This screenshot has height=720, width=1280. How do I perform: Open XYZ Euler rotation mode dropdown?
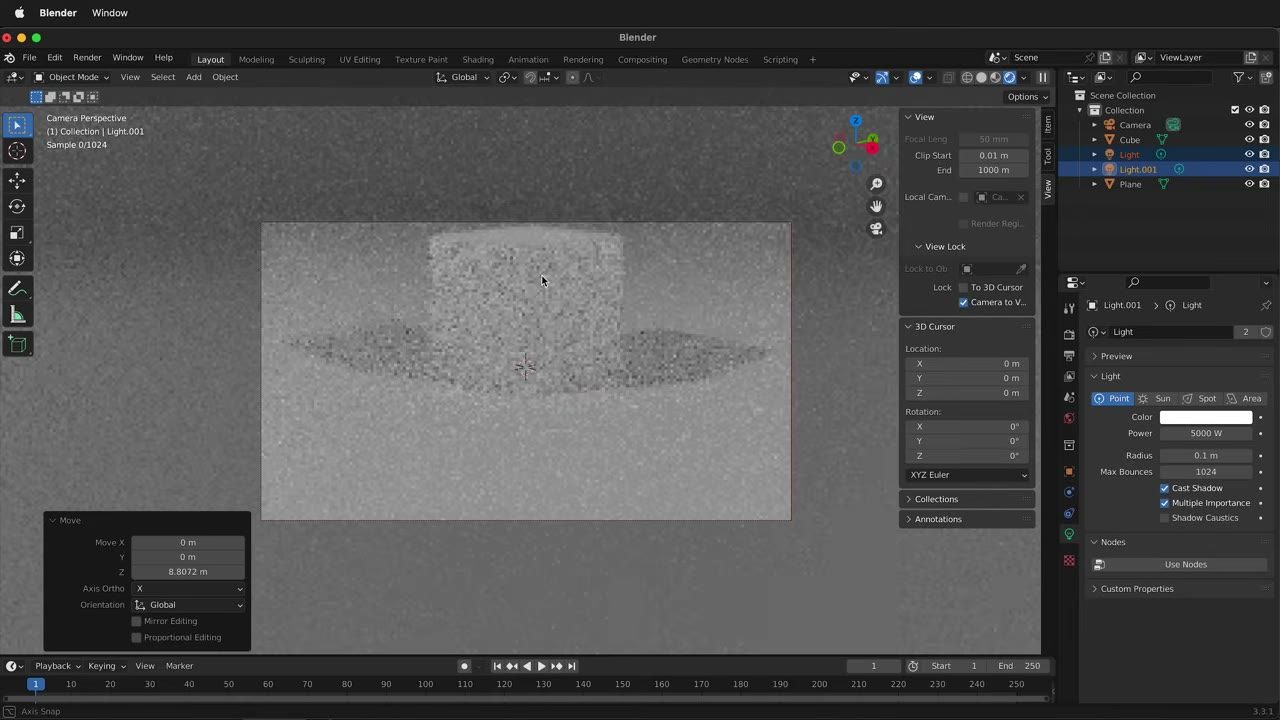[x=967, y=475]
